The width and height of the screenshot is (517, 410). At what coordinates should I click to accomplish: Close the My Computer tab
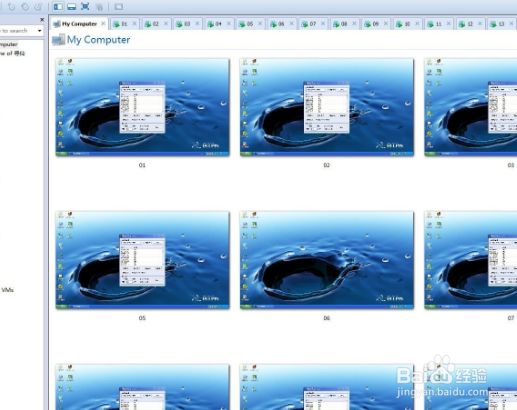click(103, 23)
